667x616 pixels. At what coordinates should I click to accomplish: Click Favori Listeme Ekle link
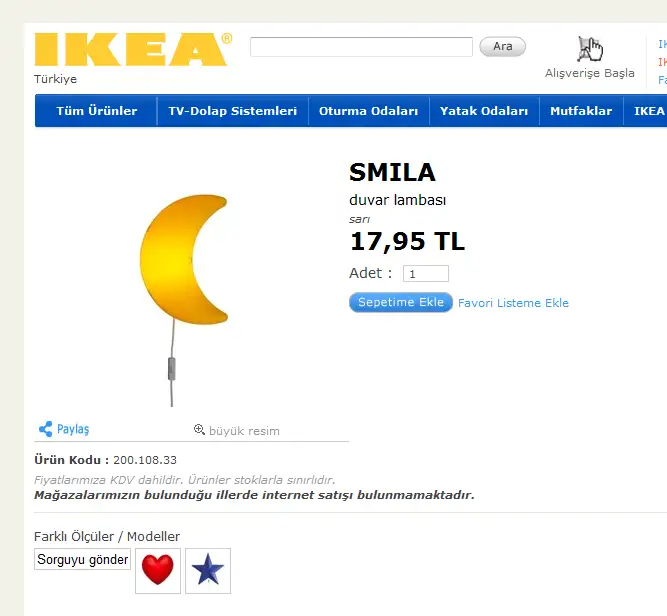(x=513, y=303)
